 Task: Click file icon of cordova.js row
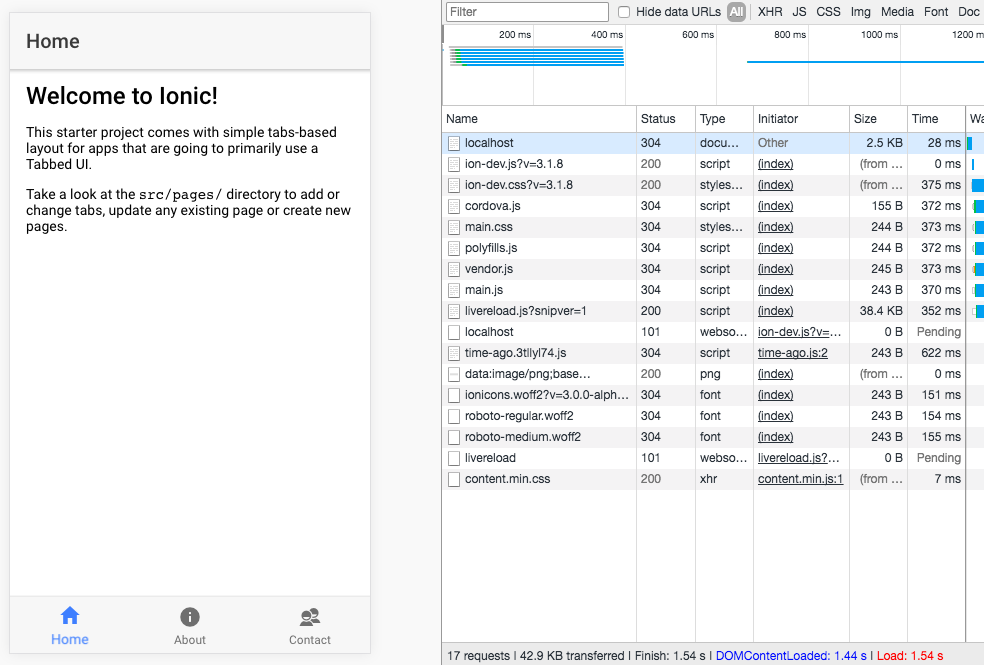point(454,206)
